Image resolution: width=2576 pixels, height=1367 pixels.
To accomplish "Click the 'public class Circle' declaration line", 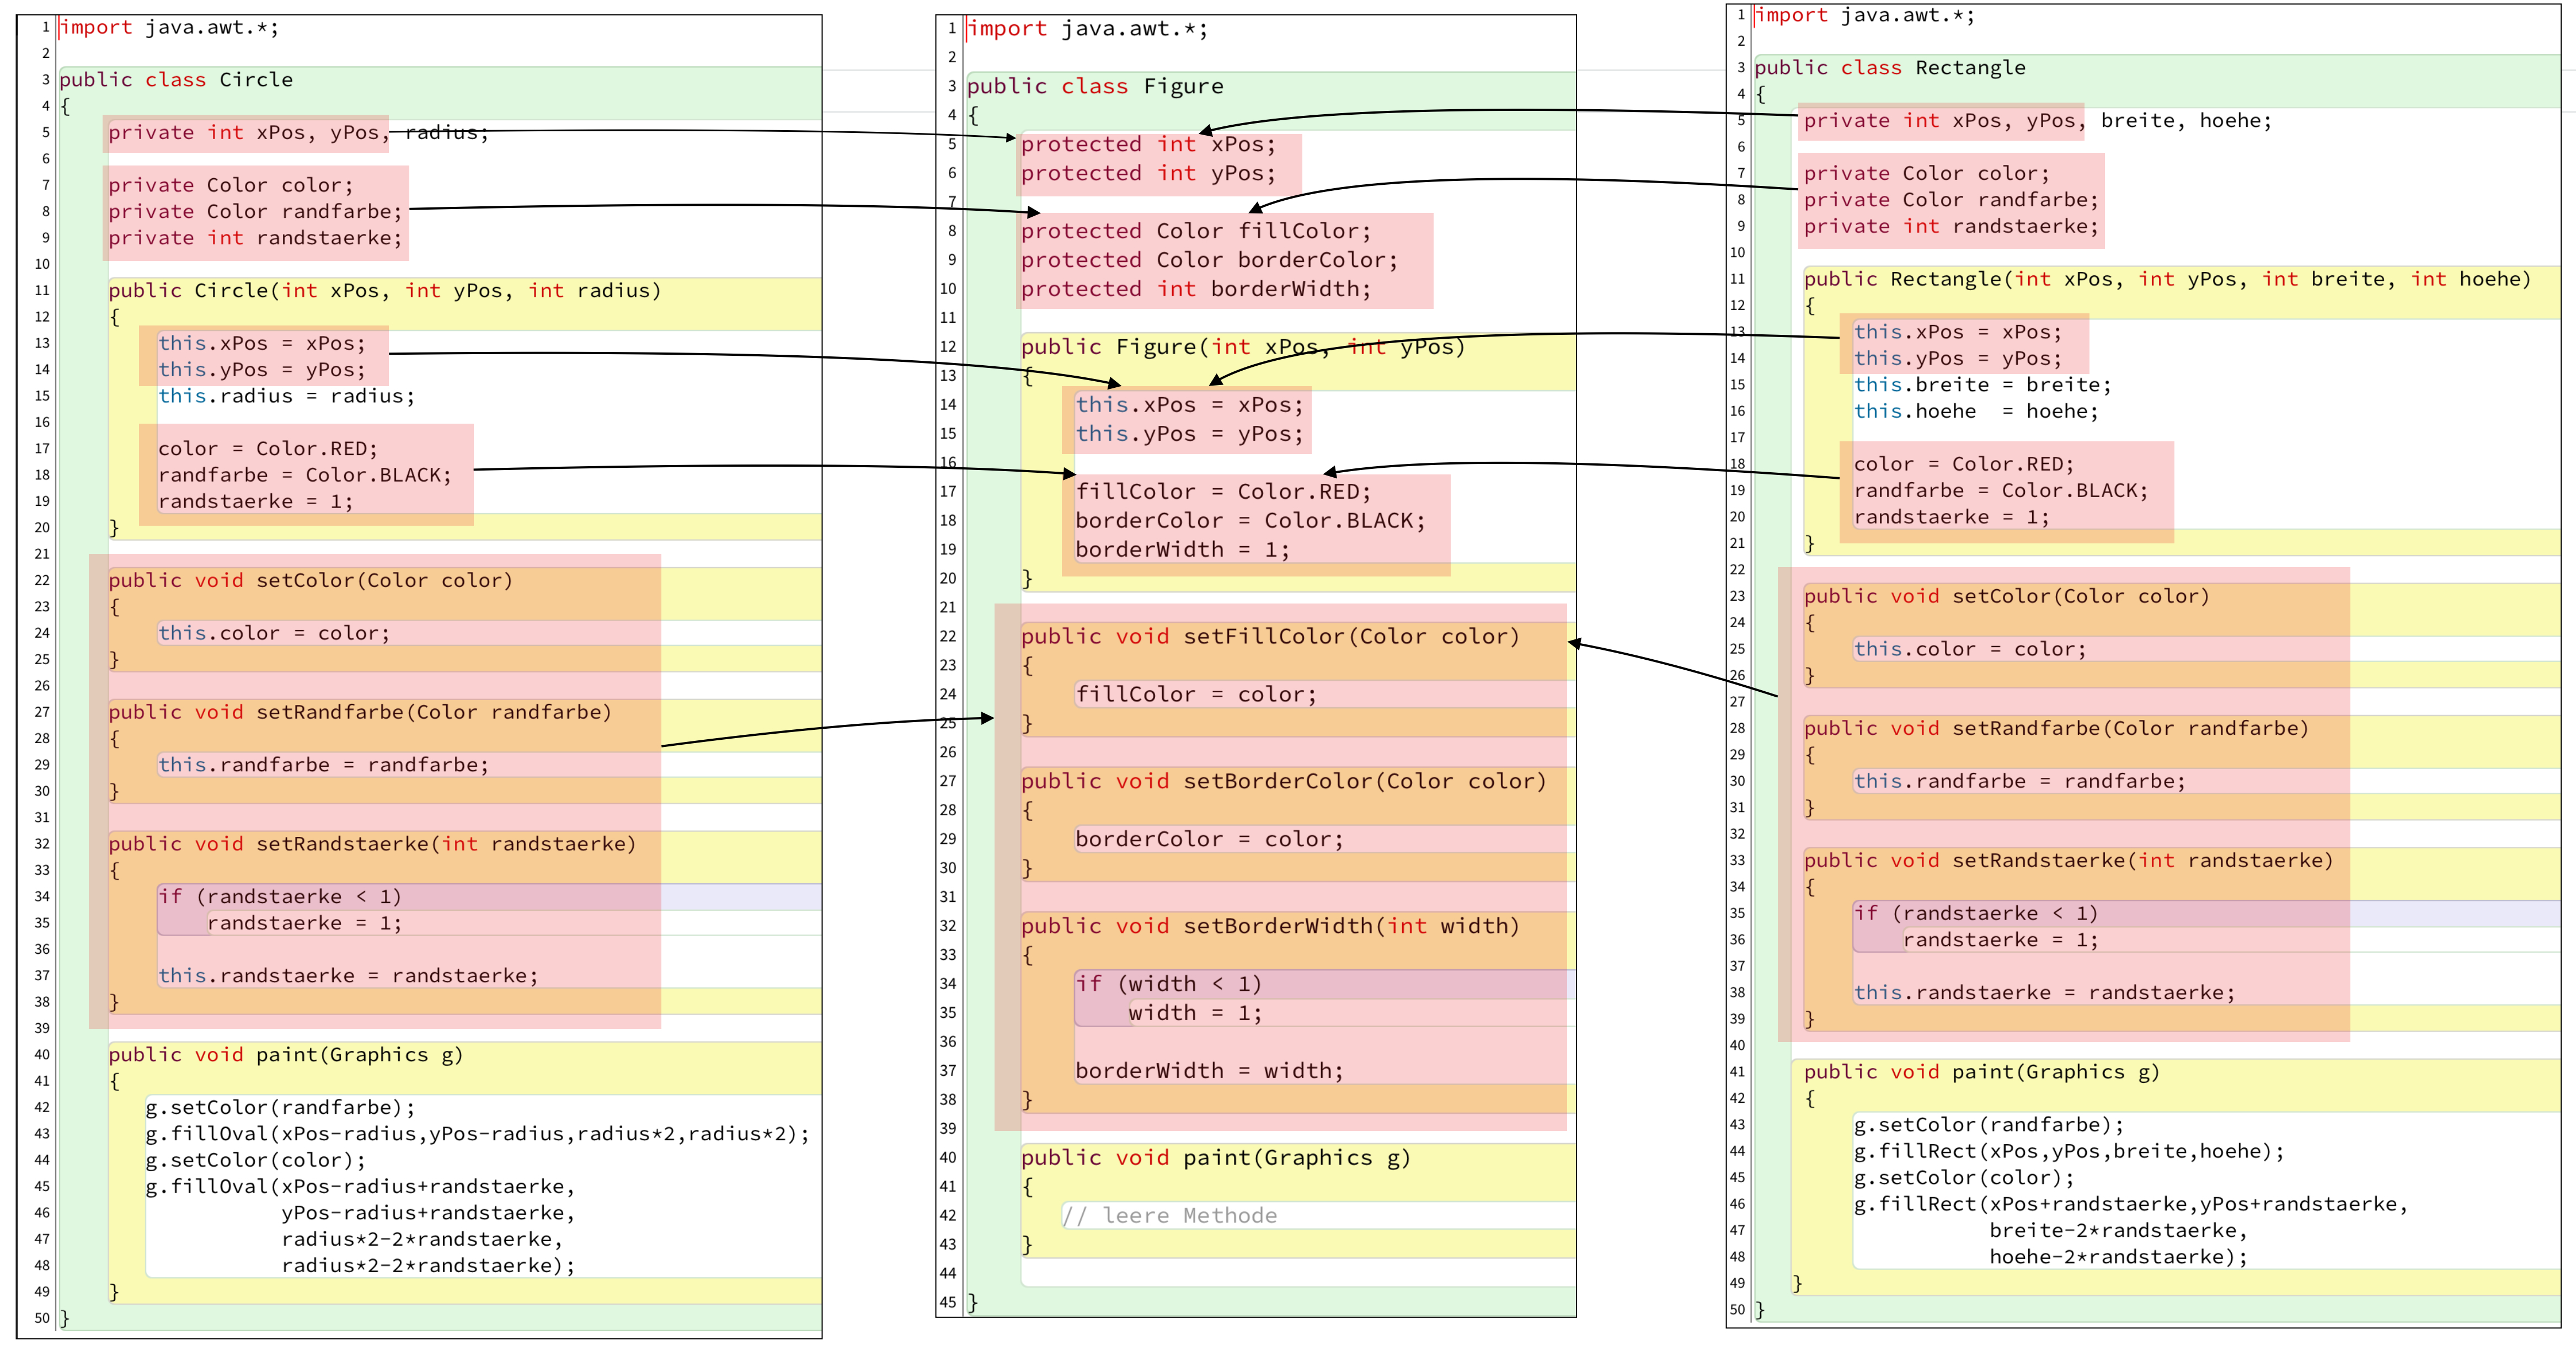I will (176, 80).
